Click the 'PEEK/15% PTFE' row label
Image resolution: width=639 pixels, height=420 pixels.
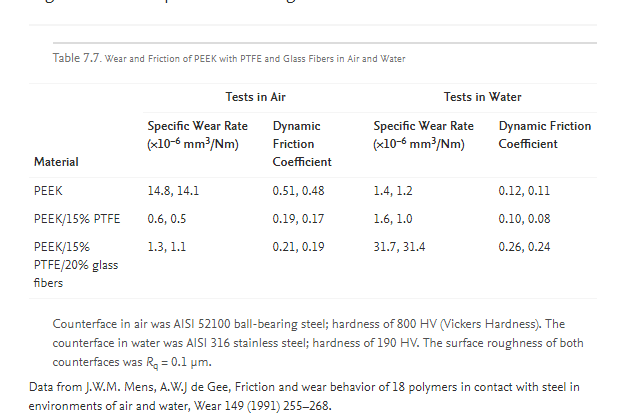76,219
